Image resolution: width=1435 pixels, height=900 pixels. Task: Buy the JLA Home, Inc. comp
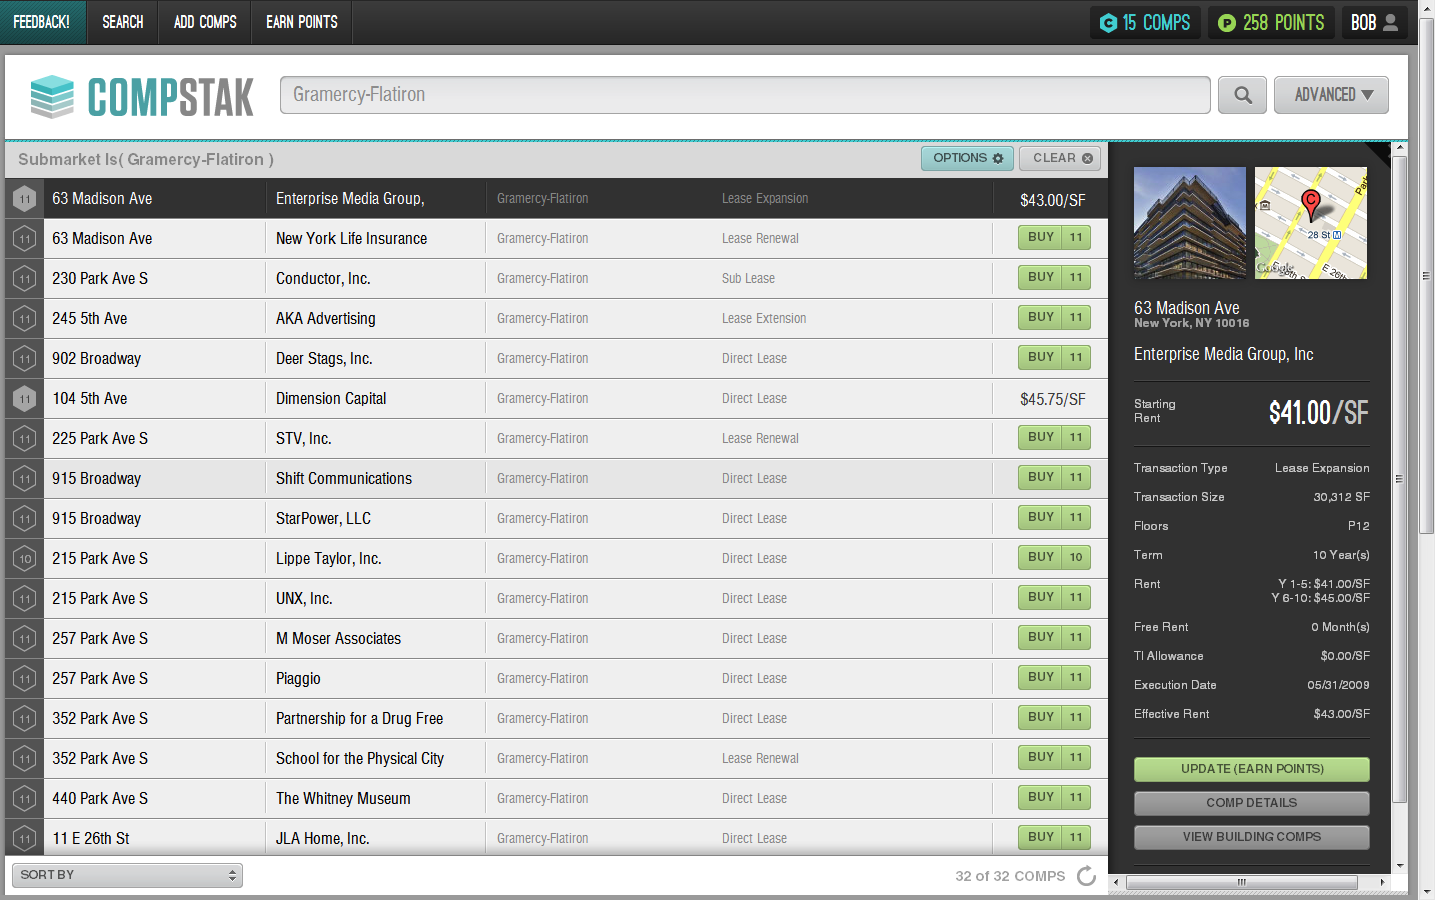tap(1055, 838)
